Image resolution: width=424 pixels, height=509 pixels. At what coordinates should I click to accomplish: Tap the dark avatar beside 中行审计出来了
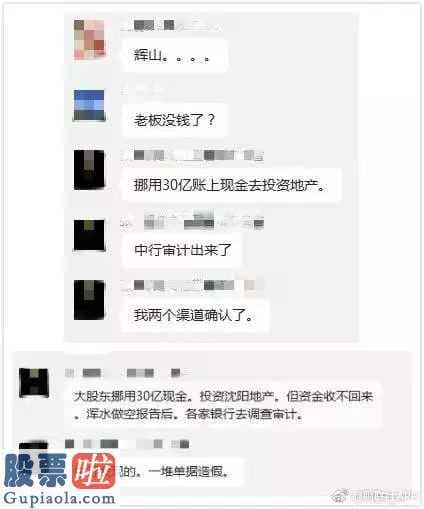pos(89,235)
